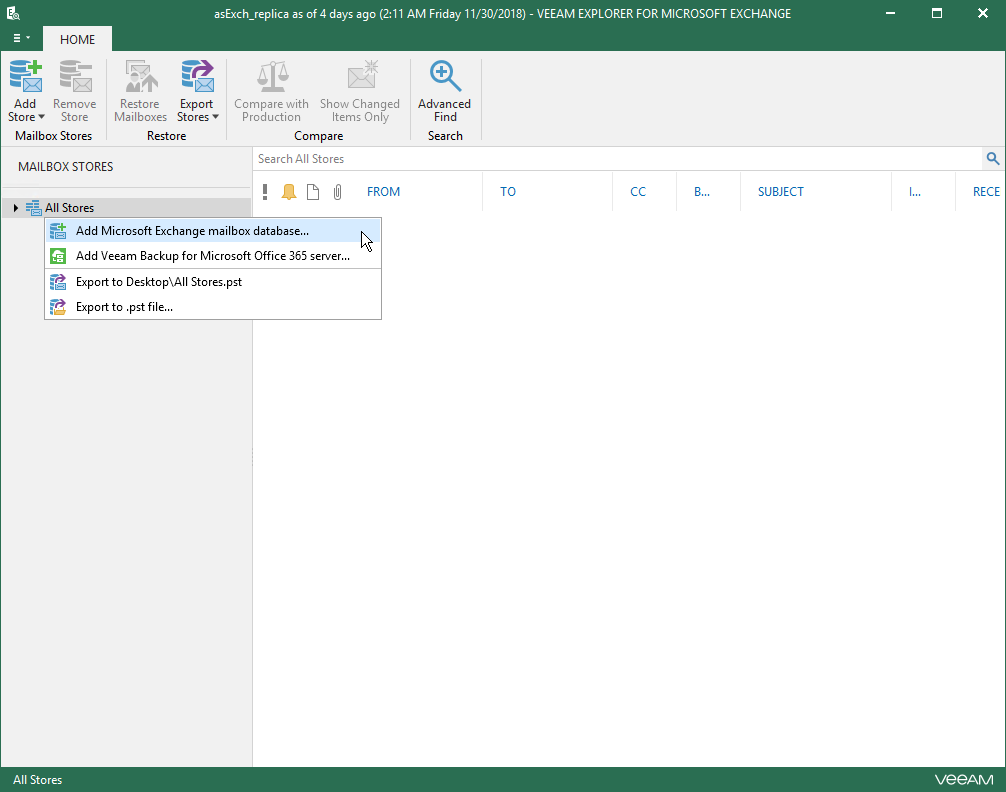1006x792 pixels.
Task: Click the All Stores tree node icon
Action: click(33, 207)
